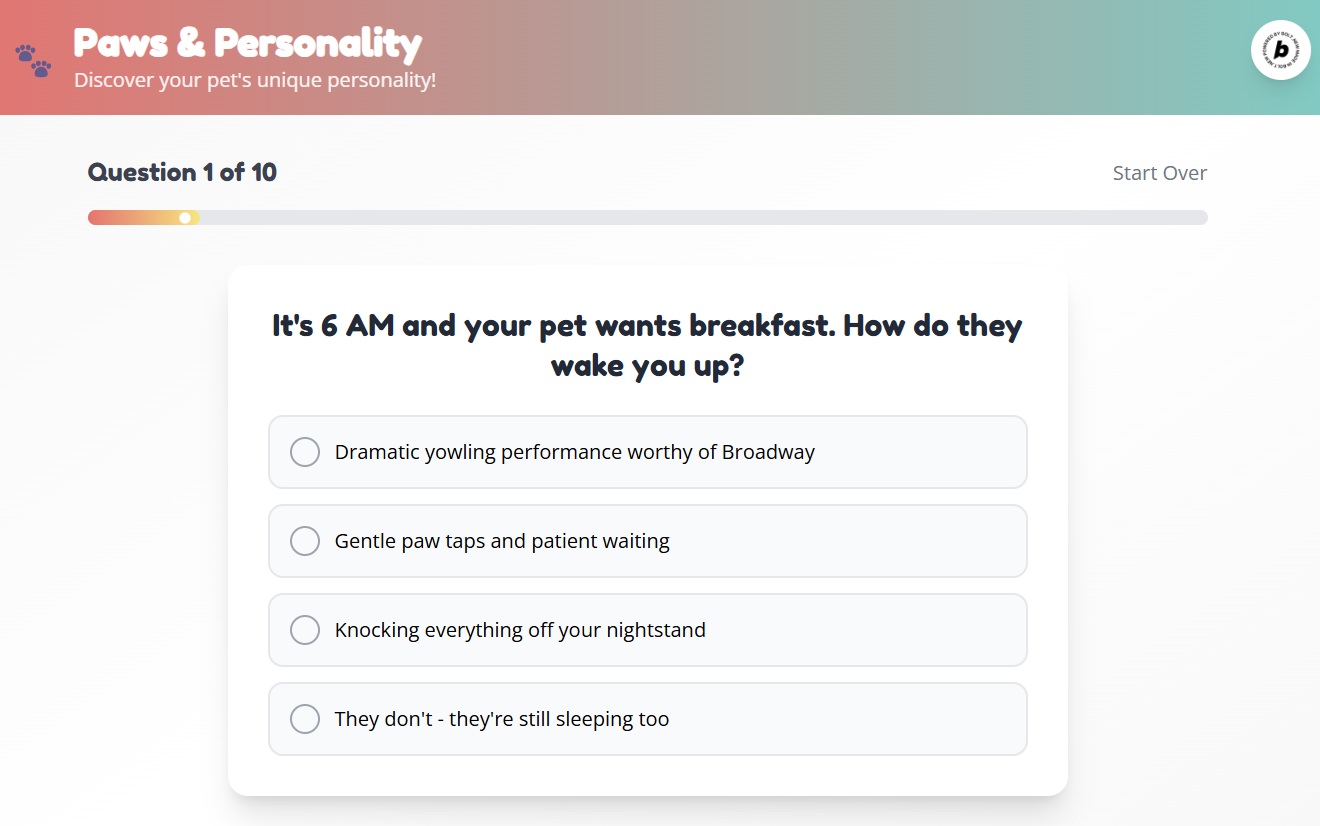
Task: Click the patient waiting answer card
Action: pos(647,541)
